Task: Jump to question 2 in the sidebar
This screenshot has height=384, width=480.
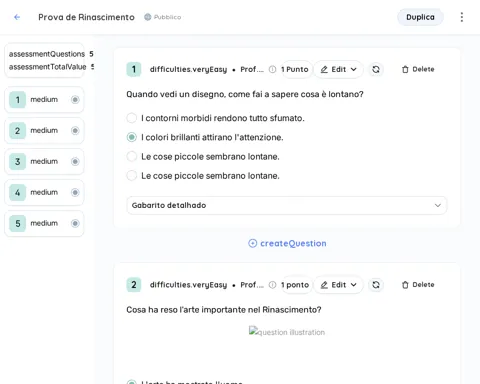Action: 44,130
